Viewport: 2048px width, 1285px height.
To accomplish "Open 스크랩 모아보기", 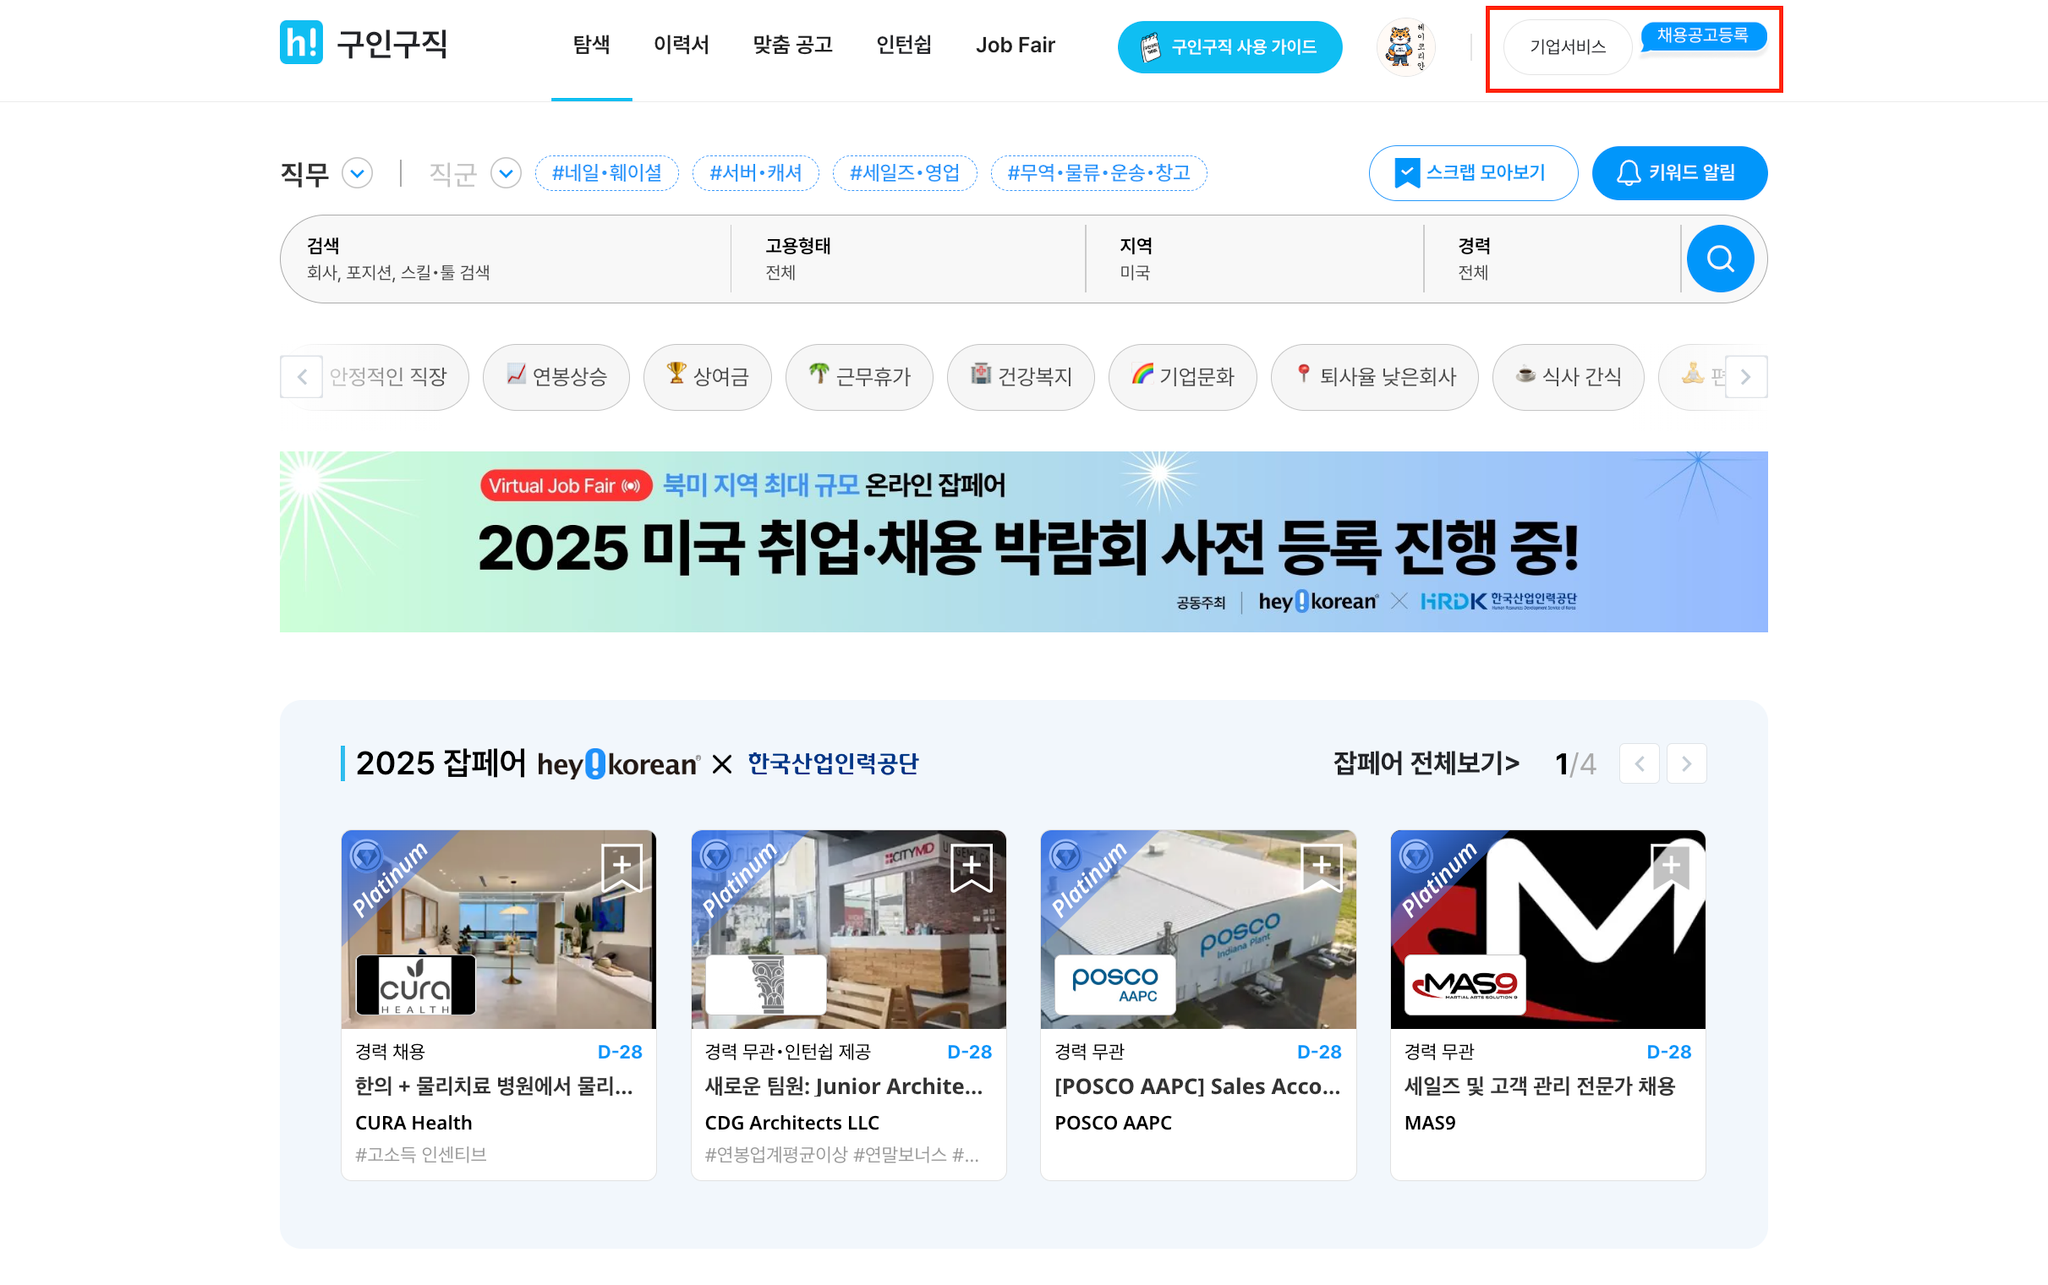I will pyautogui.click(x=1473, y=173).
